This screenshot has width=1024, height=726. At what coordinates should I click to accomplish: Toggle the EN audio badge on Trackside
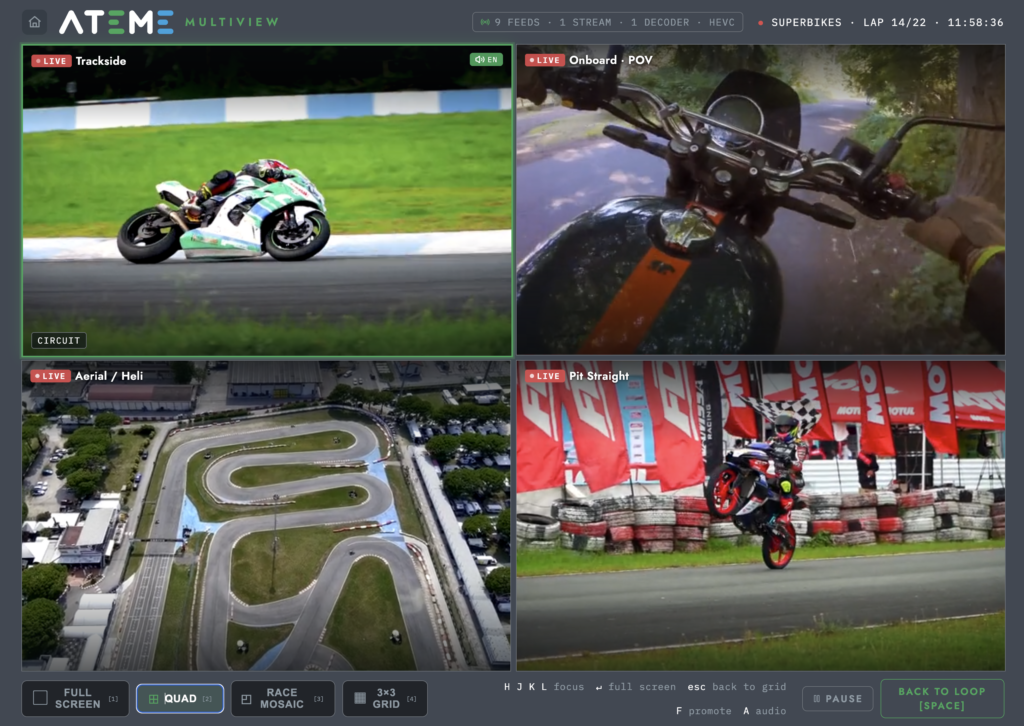[486, 59]
